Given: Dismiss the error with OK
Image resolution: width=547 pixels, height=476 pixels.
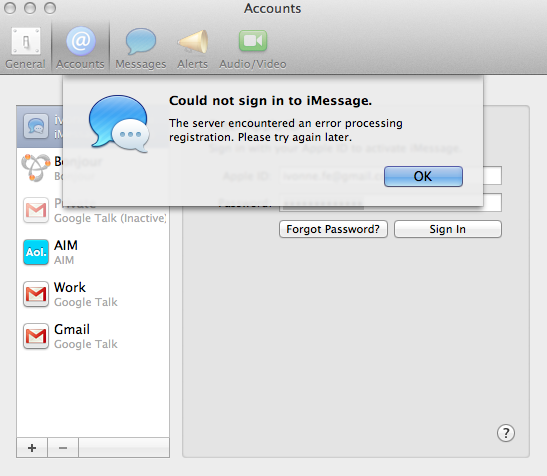Looking at the screenshot, I should coord(423,176).
